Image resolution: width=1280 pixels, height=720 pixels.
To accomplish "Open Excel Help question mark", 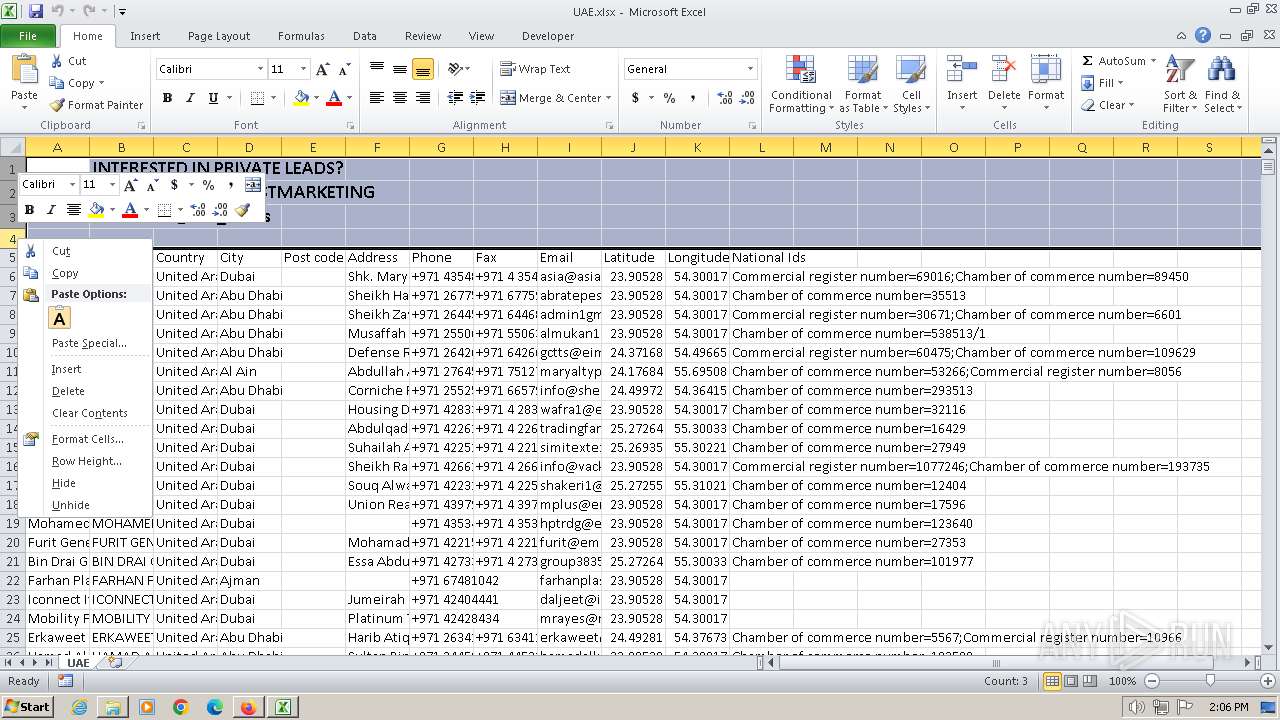I will coord(1203,35).
